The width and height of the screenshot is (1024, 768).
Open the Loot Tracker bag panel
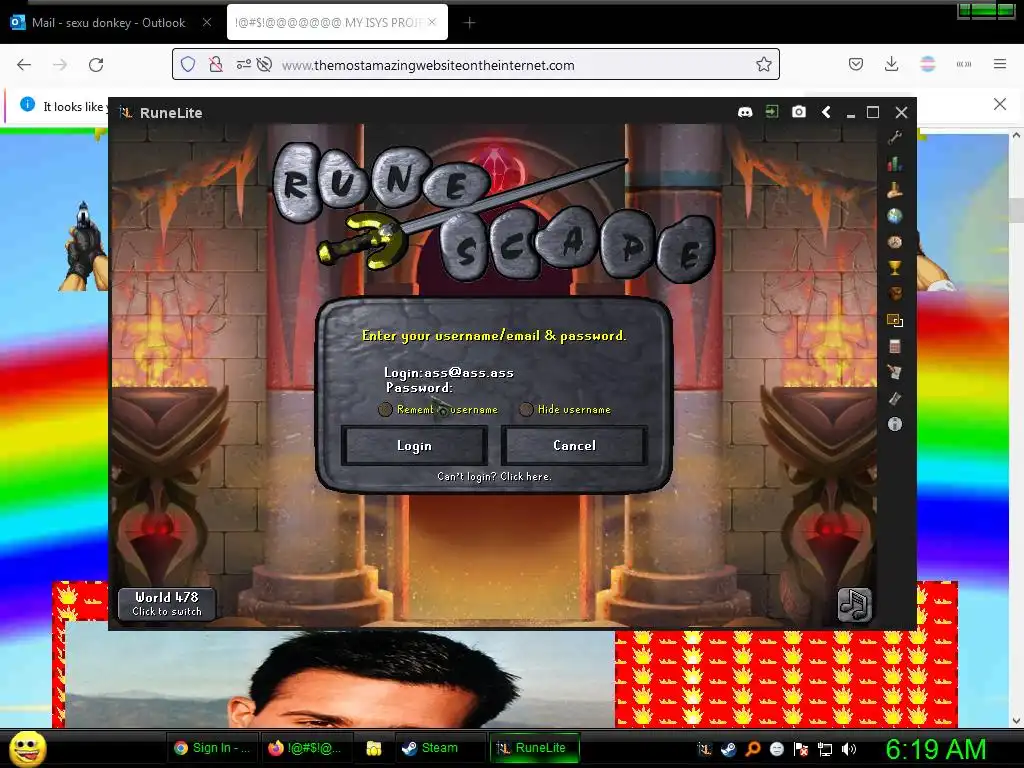(895, 294)
